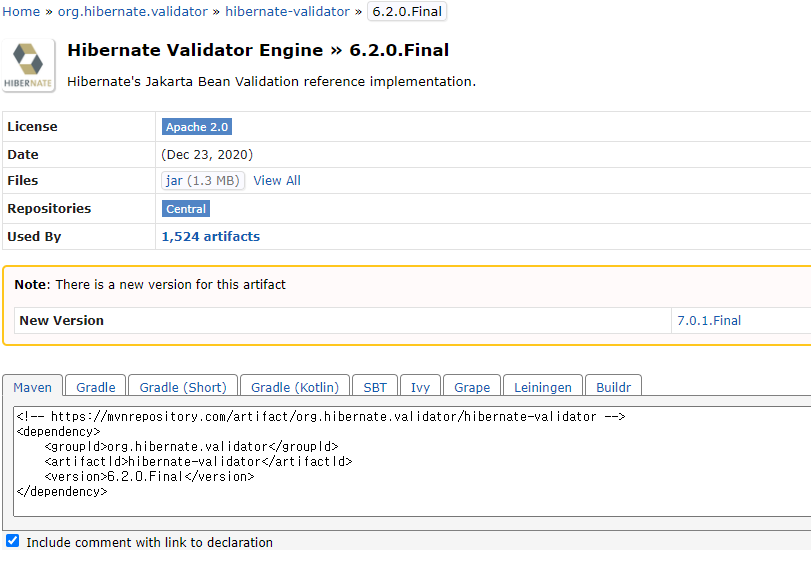Screen dimensions: 811x561
Task: Click the 6.2.0.Final breadcrumb badge
Action: click(407, 11)
